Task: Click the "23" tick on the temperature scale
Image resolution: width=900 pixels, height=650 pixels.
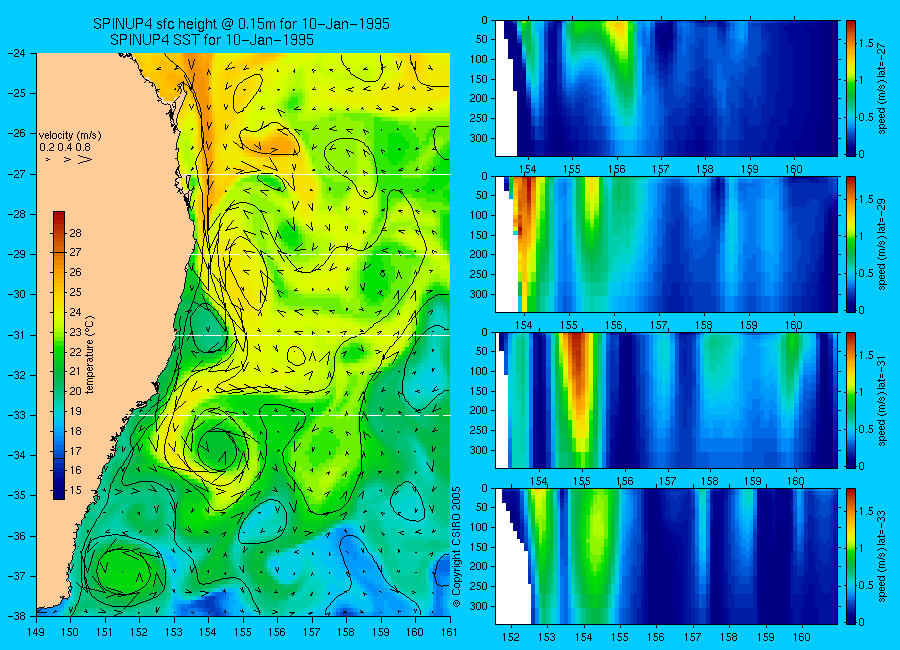Action: click(75, 332)
